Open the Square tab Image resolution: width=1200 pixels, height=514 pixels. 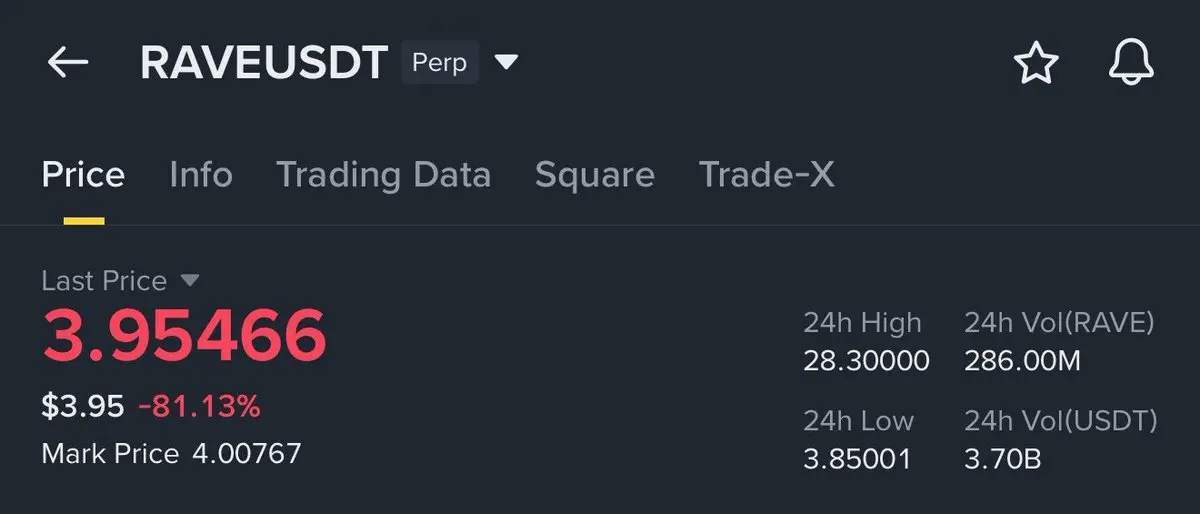pyautogui.click(x=595, y=175)
